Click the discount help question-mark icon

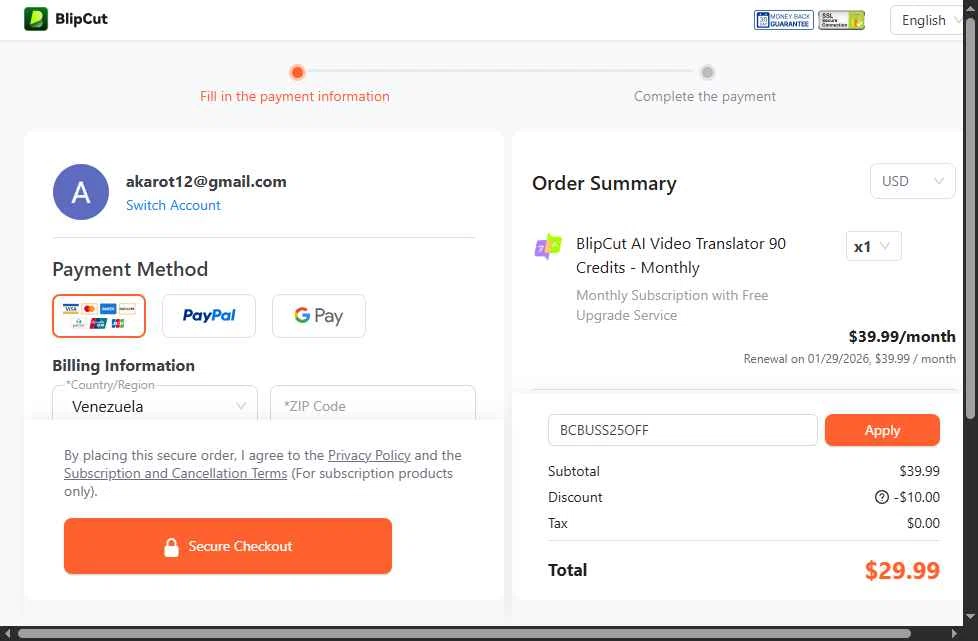pos(881,497)
